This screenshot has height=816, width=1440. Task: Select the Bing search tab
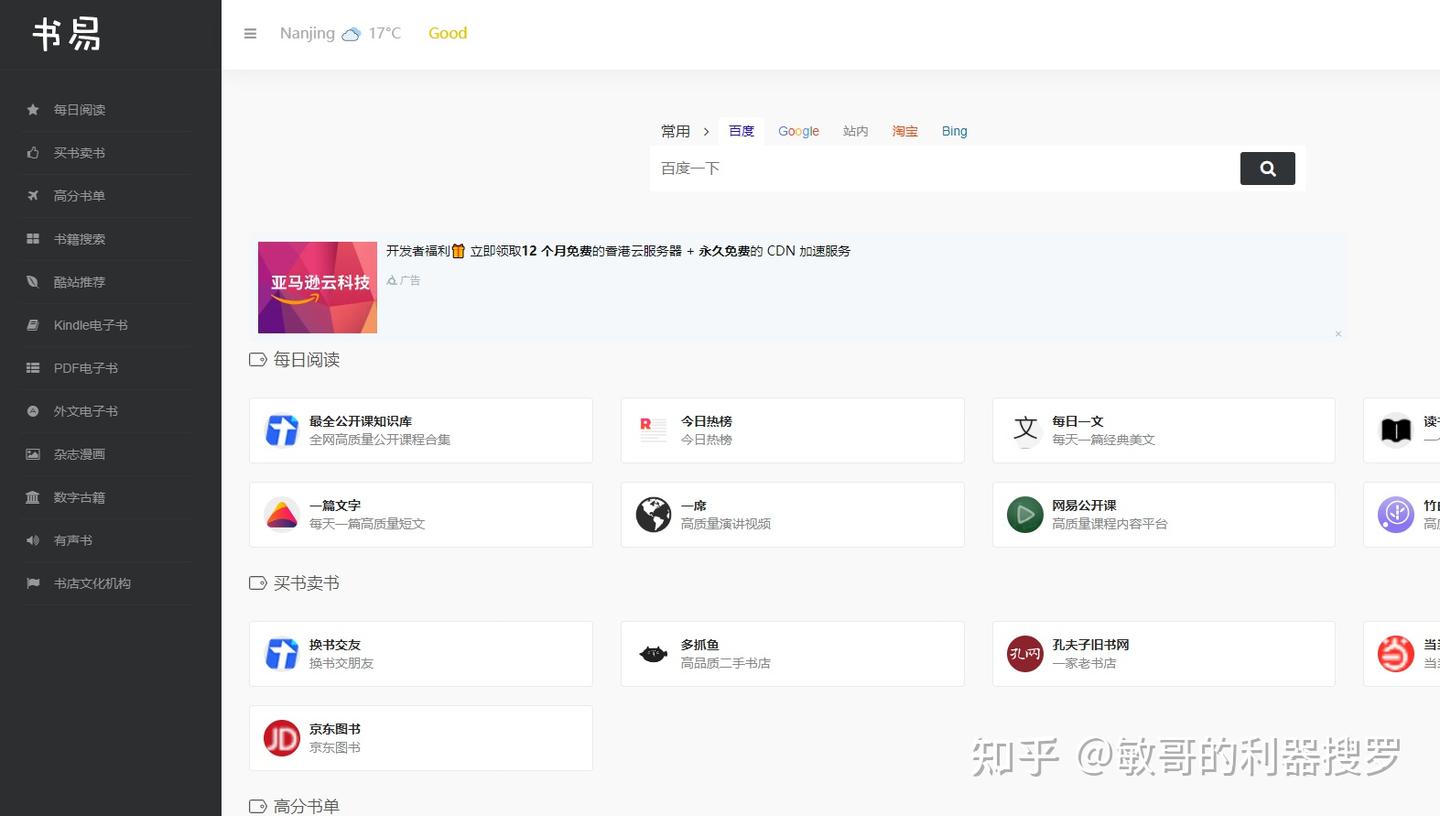(x=954, y=131)
